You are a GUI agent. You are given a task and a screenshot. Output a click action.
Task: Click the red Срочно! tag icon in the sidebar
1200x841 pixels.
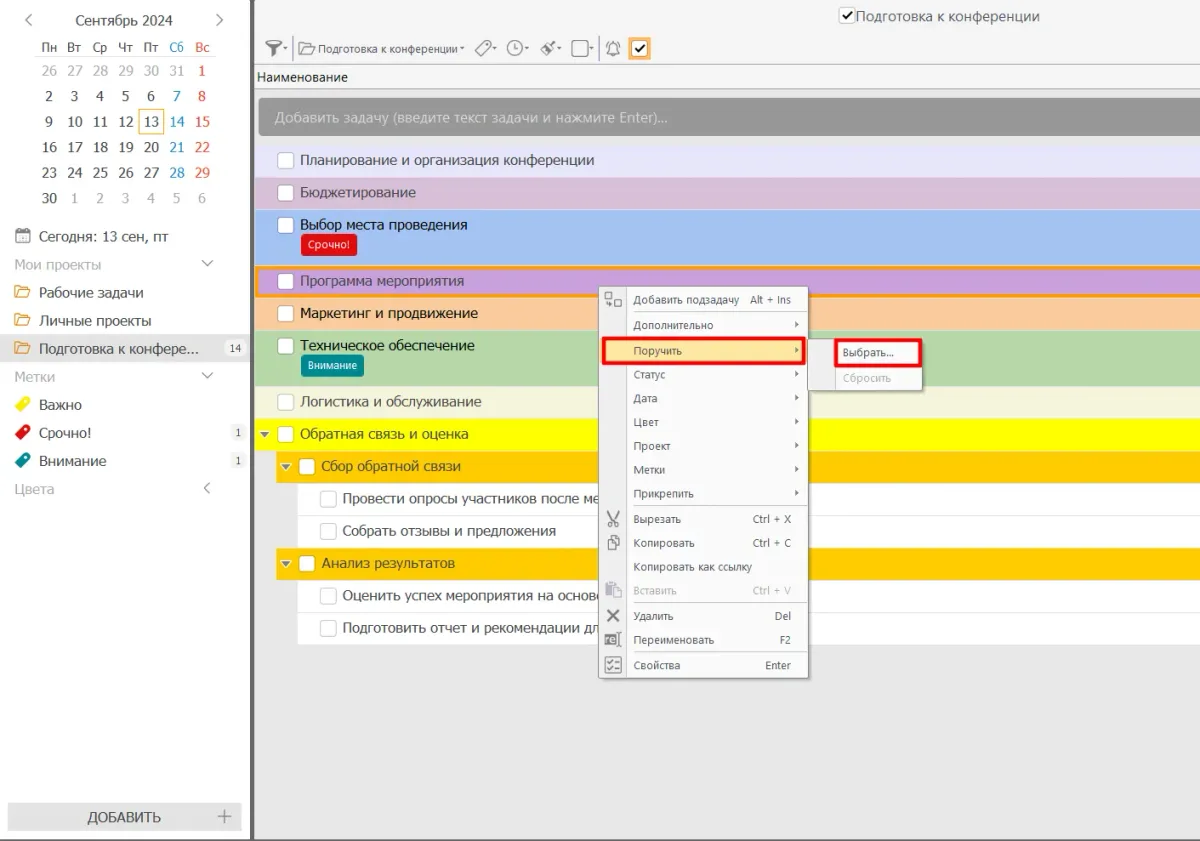tap(23, 433)
